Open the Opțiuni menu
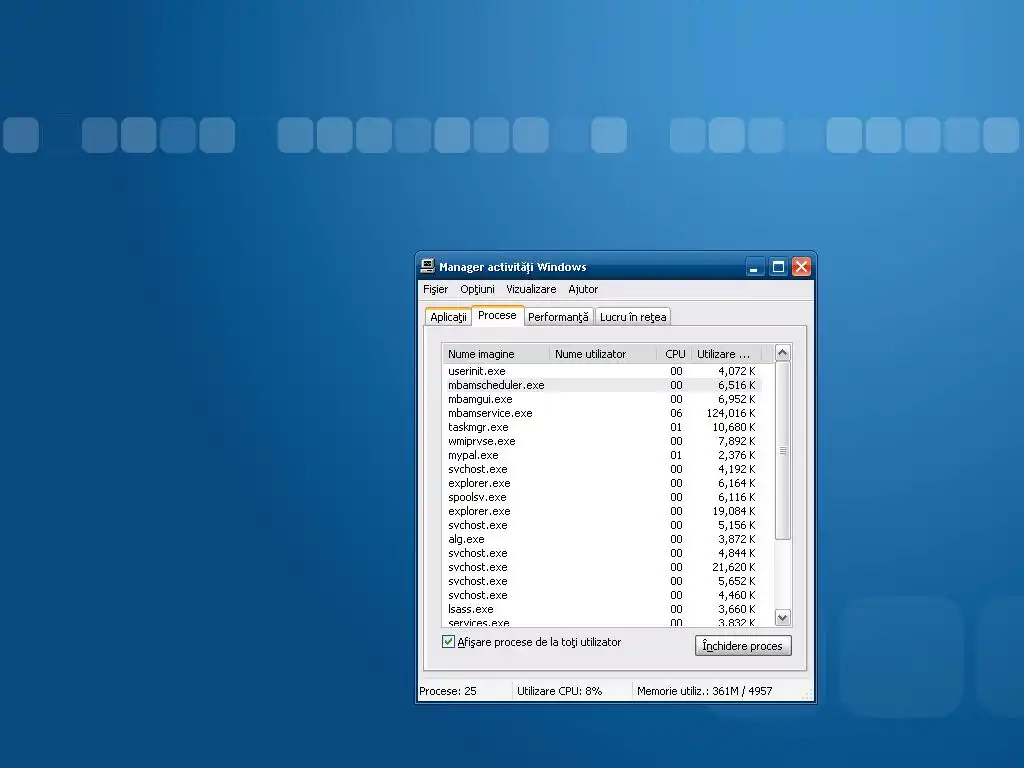1024x768 pixels. coord(477,289)
